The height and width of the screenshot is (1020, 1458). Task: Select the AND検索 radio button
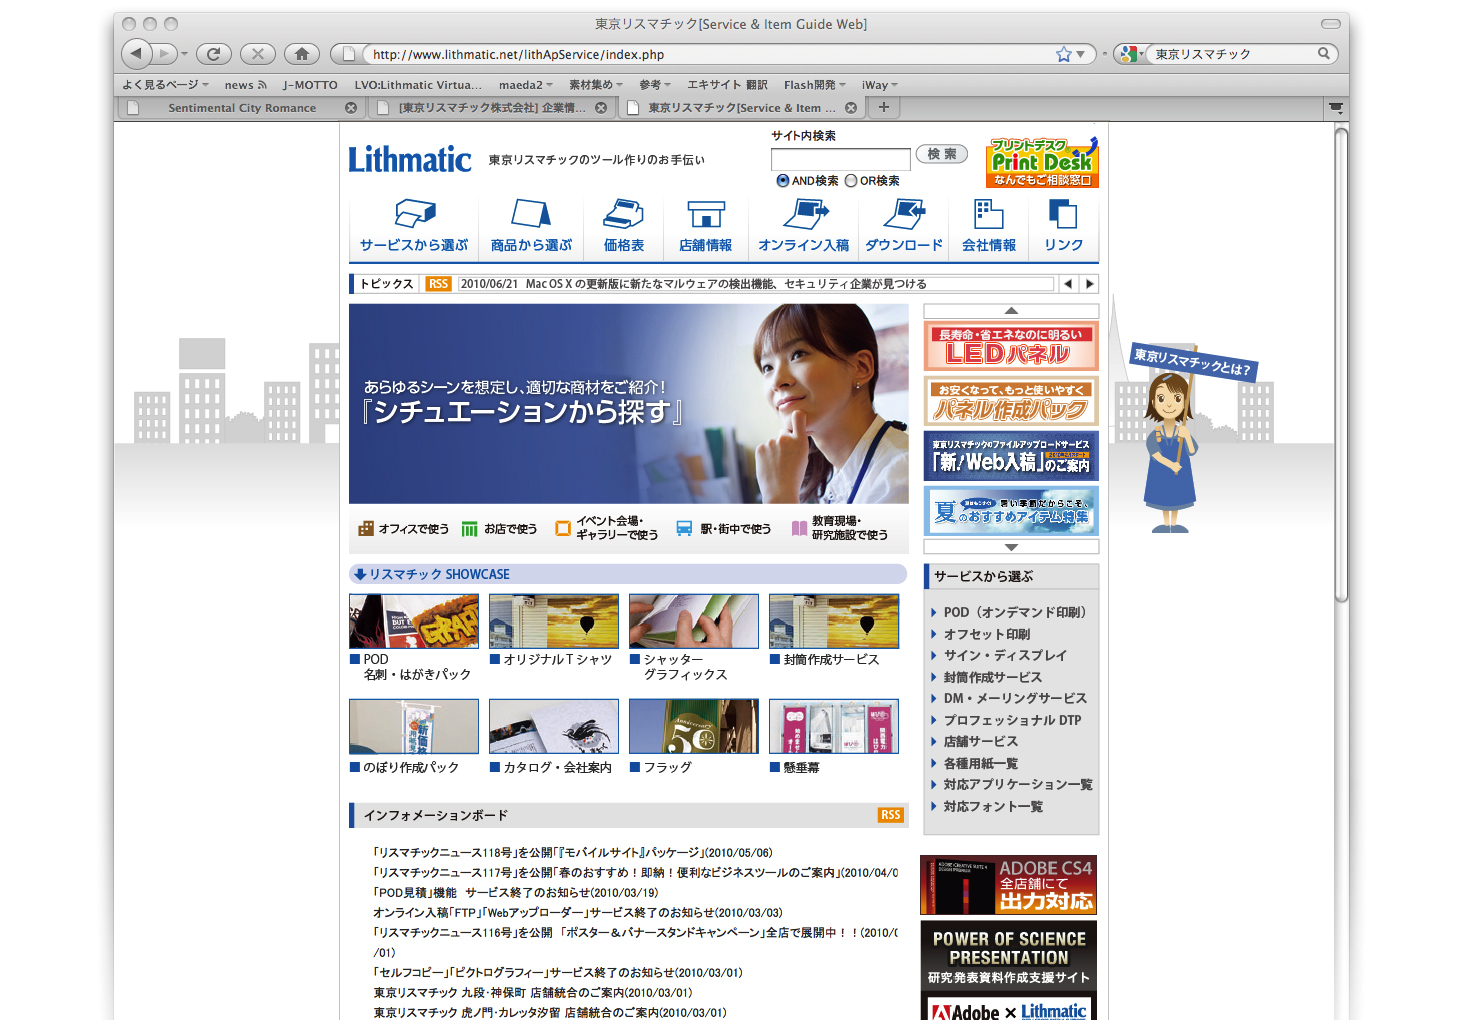click(x=783, y=181)
